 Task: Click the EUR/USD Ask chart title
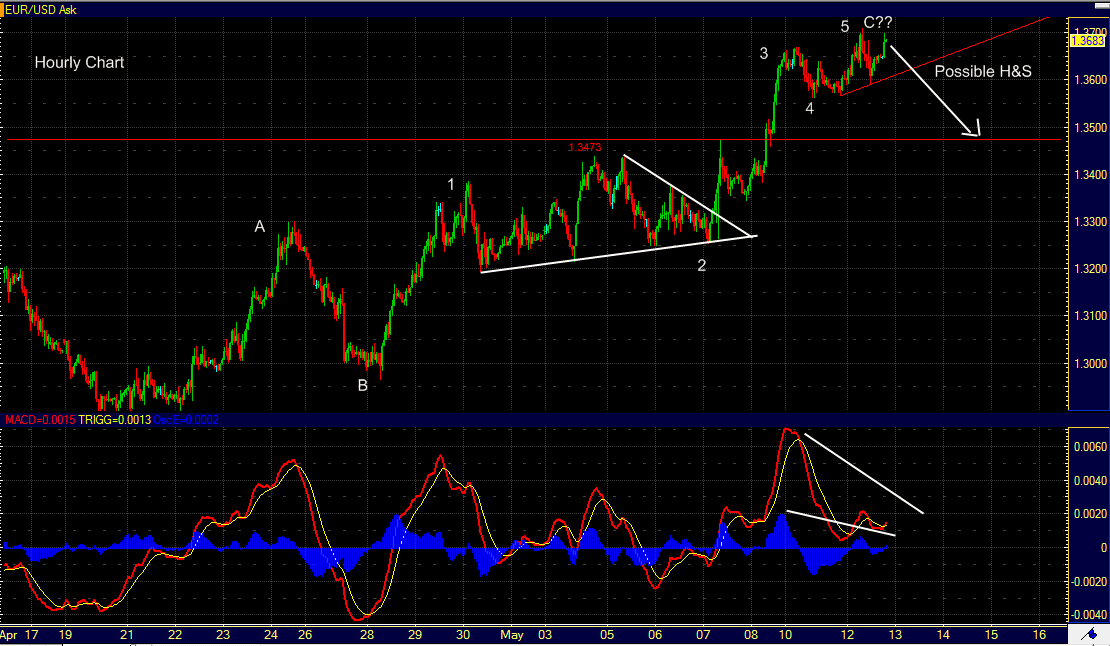(x=40, y=10)
